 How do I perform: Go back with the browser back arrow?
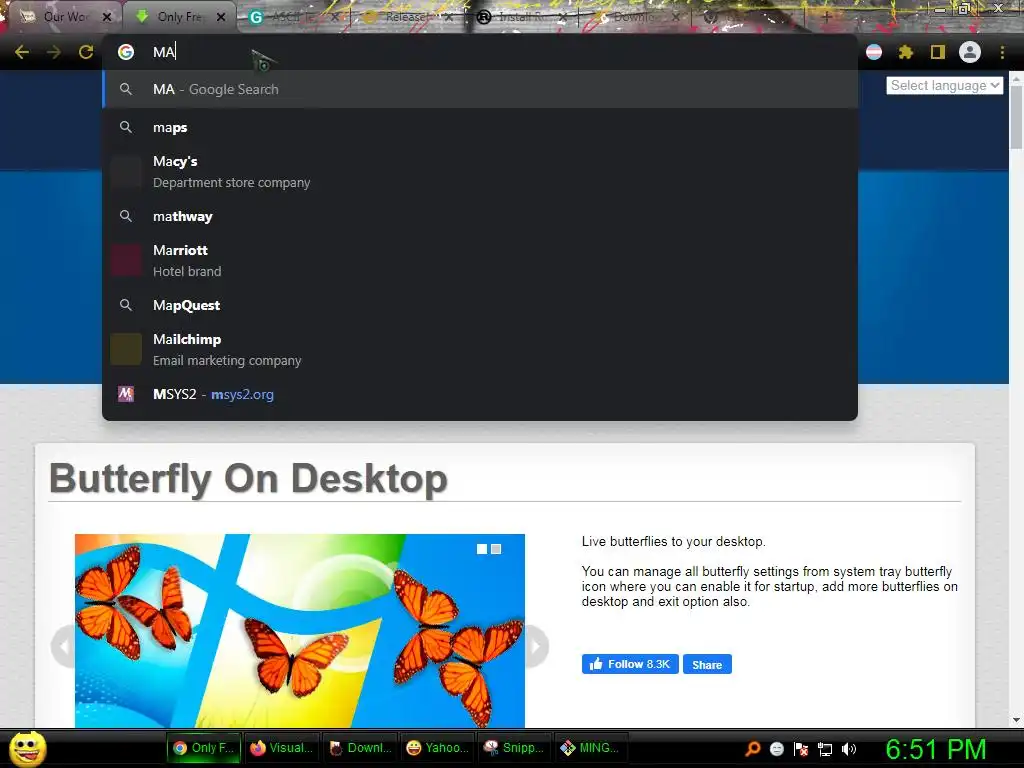coord(22,52)
